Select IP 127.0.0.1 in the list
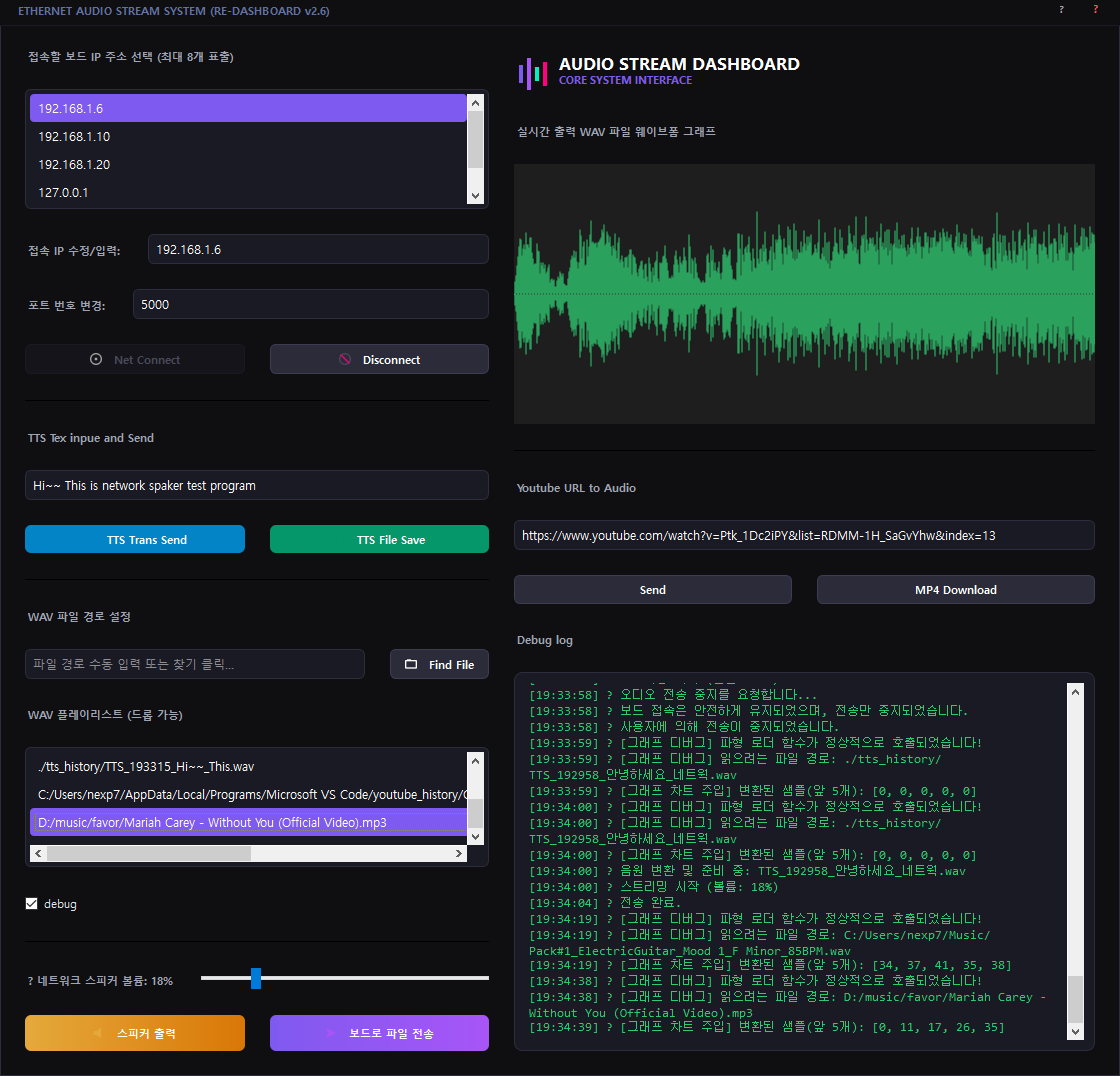This screenshot has width=1120, height=1076. [248, 192]
